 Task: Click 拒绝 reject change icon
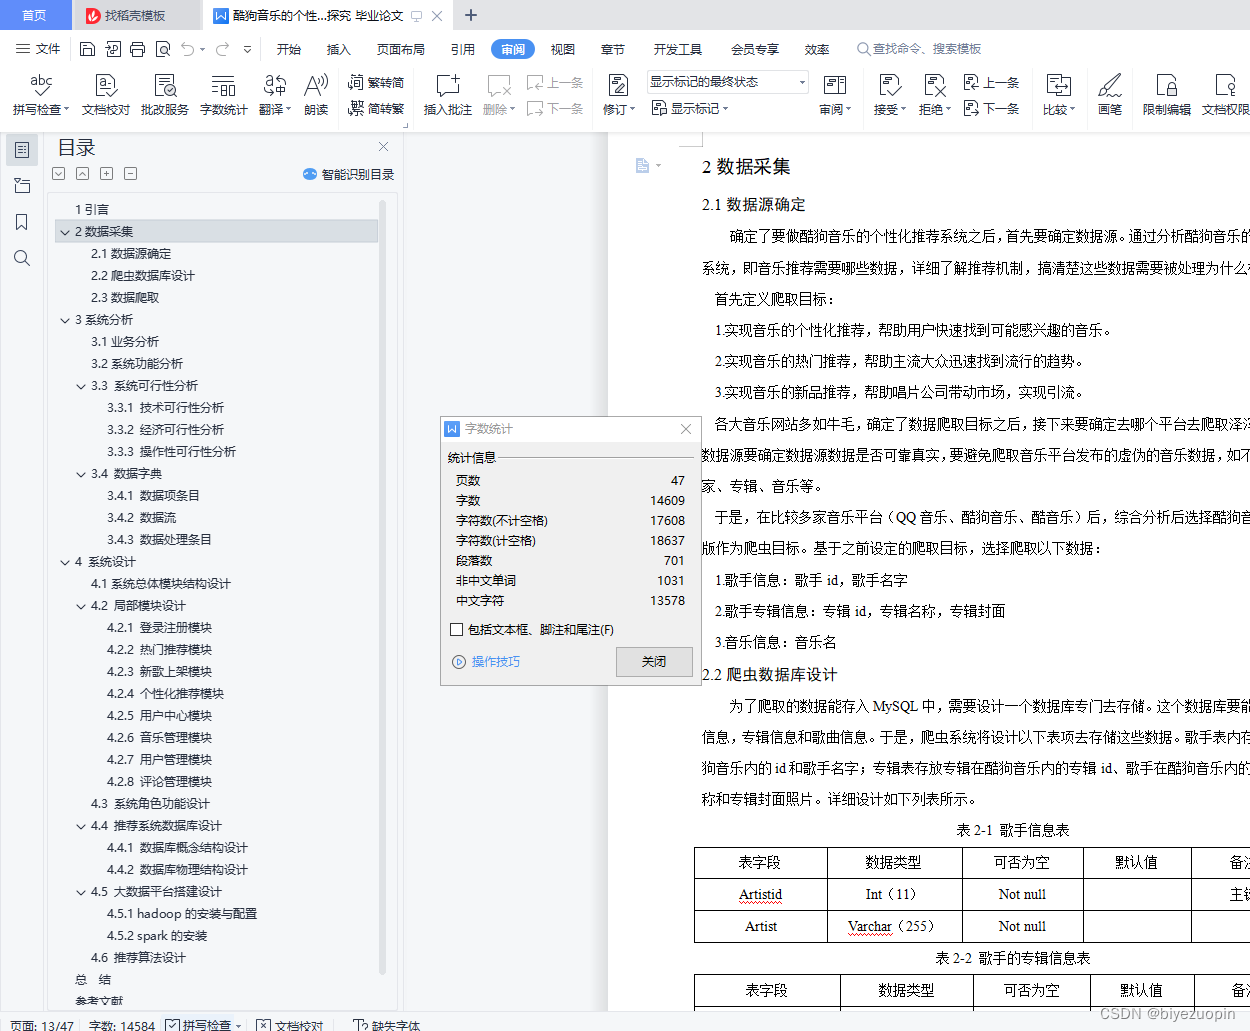[934, 86]
